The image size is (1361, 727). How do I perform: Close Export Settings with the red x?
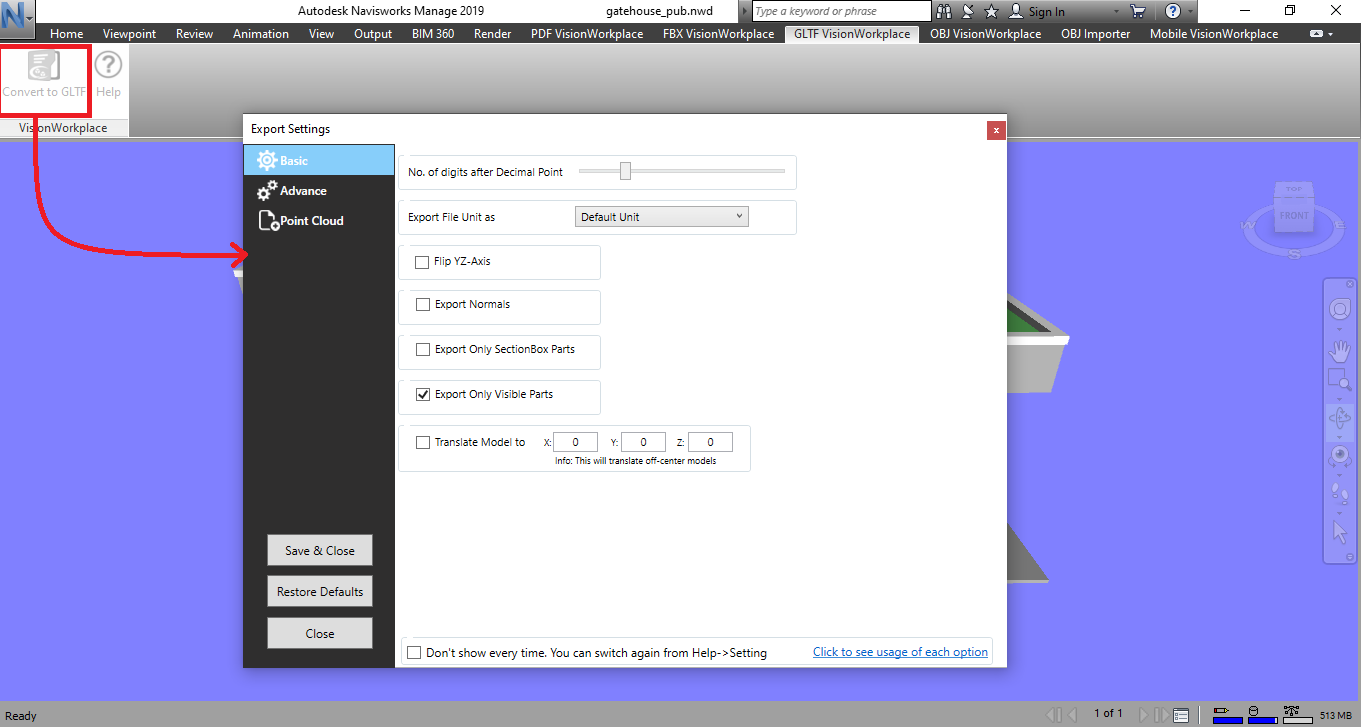(x=995, y=129)
